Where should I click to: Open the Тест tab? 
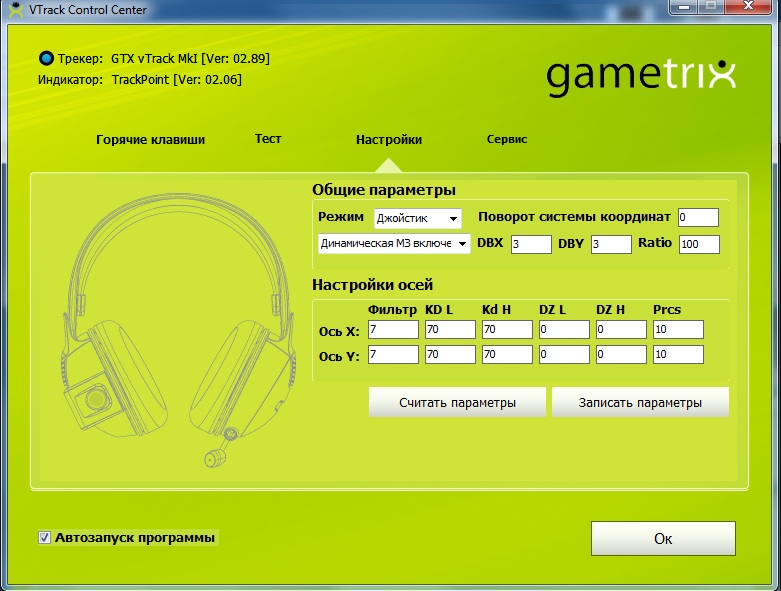click(268, 139)
